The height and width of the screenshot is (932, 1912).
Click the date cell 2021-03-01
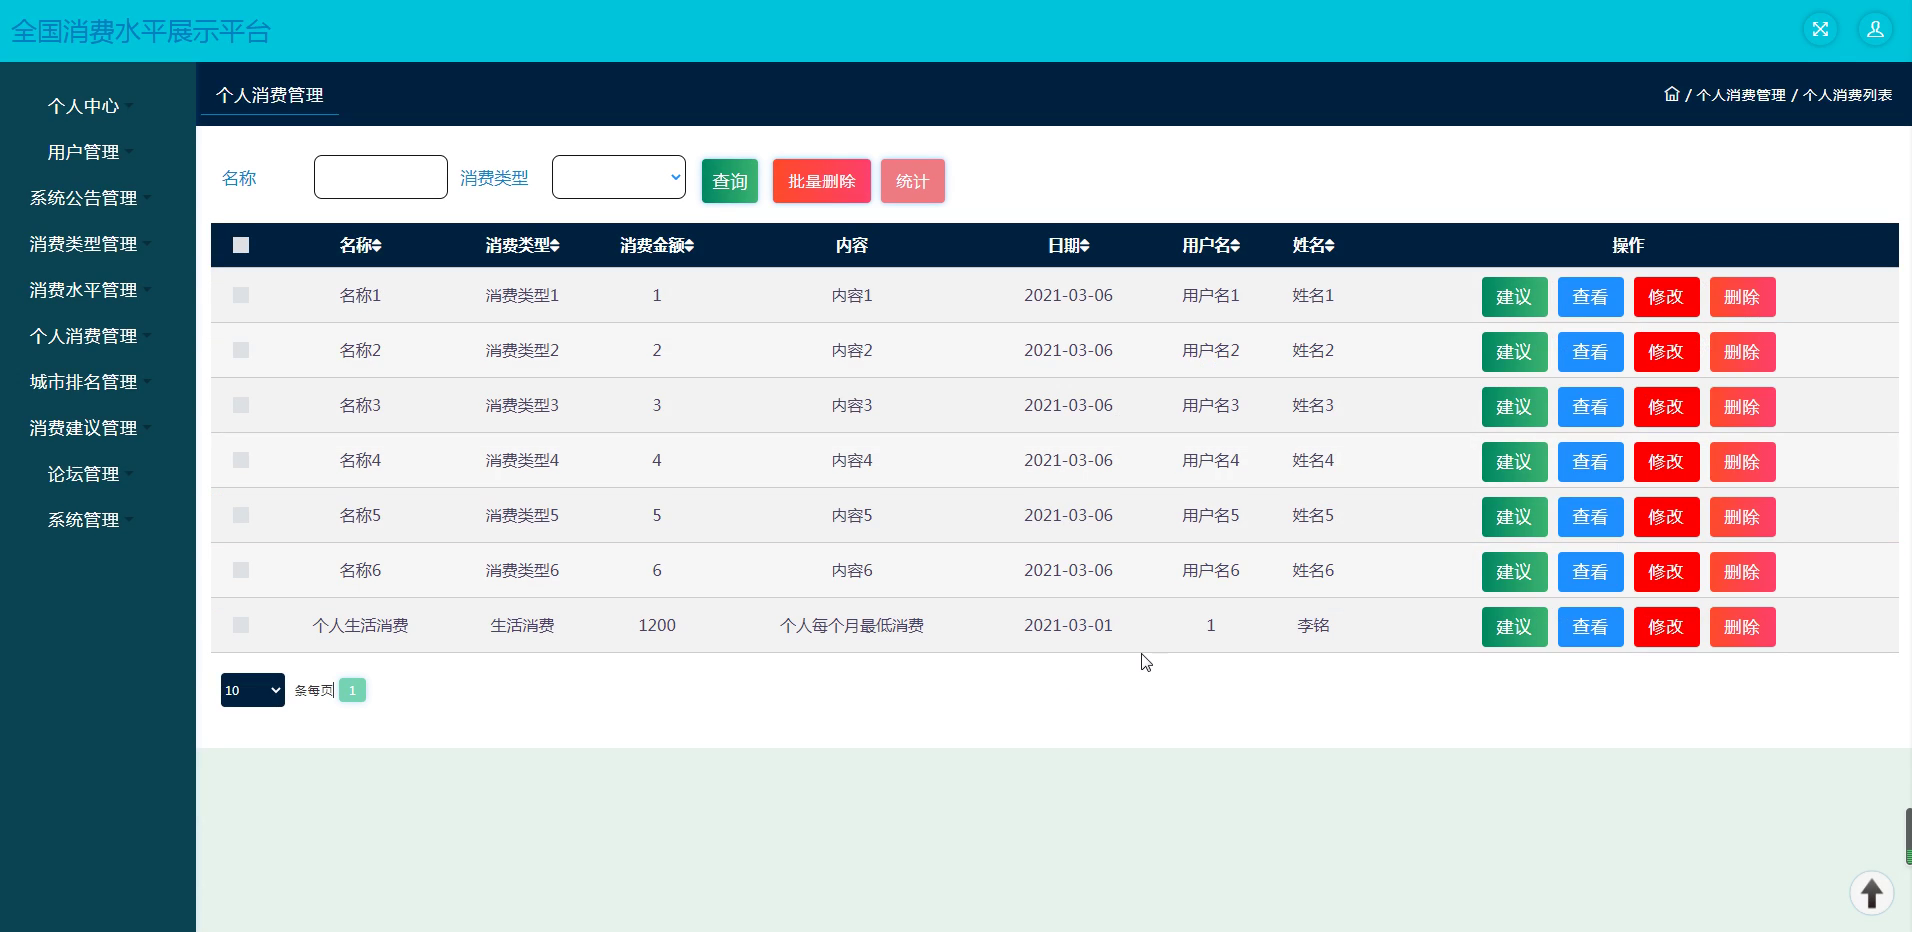click(1068, 625)
